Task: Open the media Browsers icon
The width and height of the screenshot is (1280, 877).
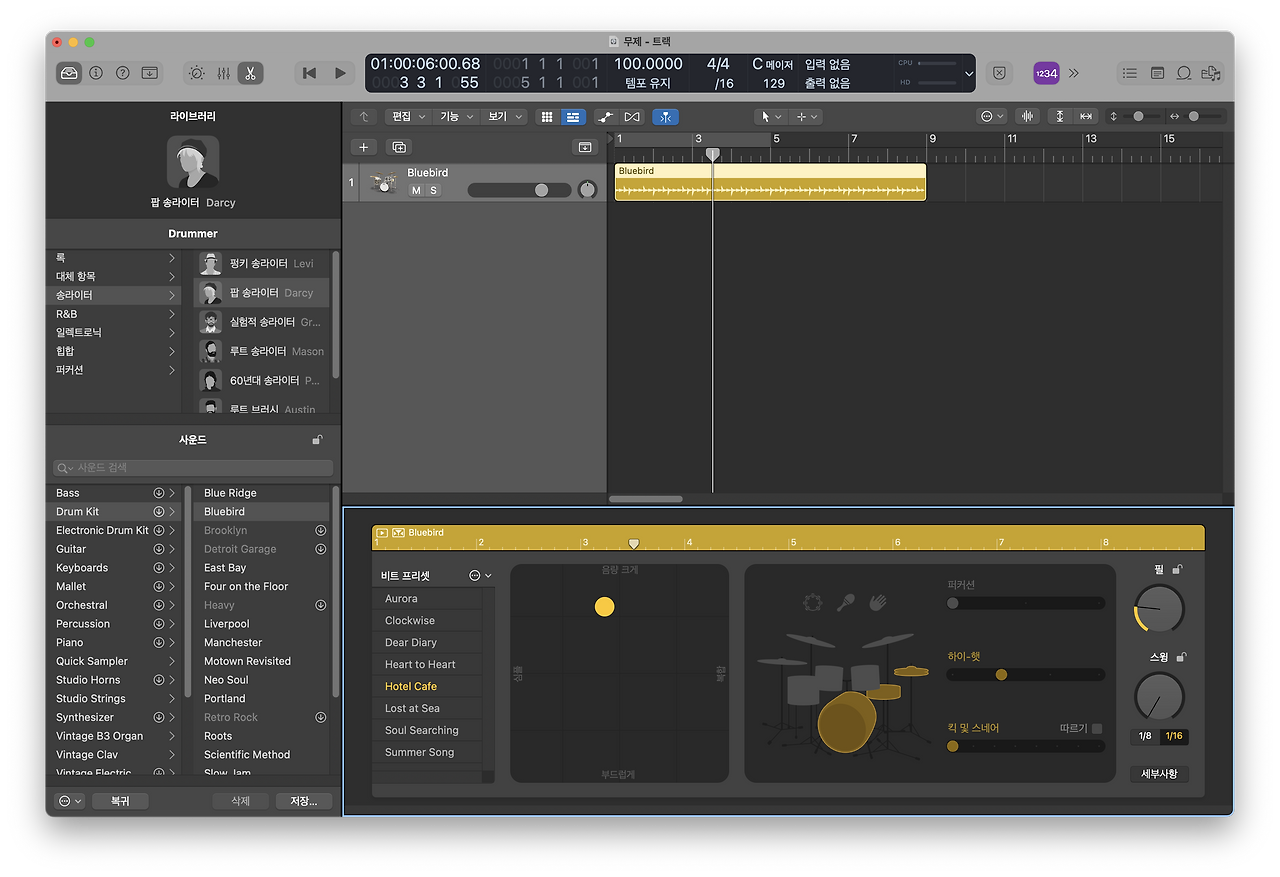Action: pos(1211,73)
